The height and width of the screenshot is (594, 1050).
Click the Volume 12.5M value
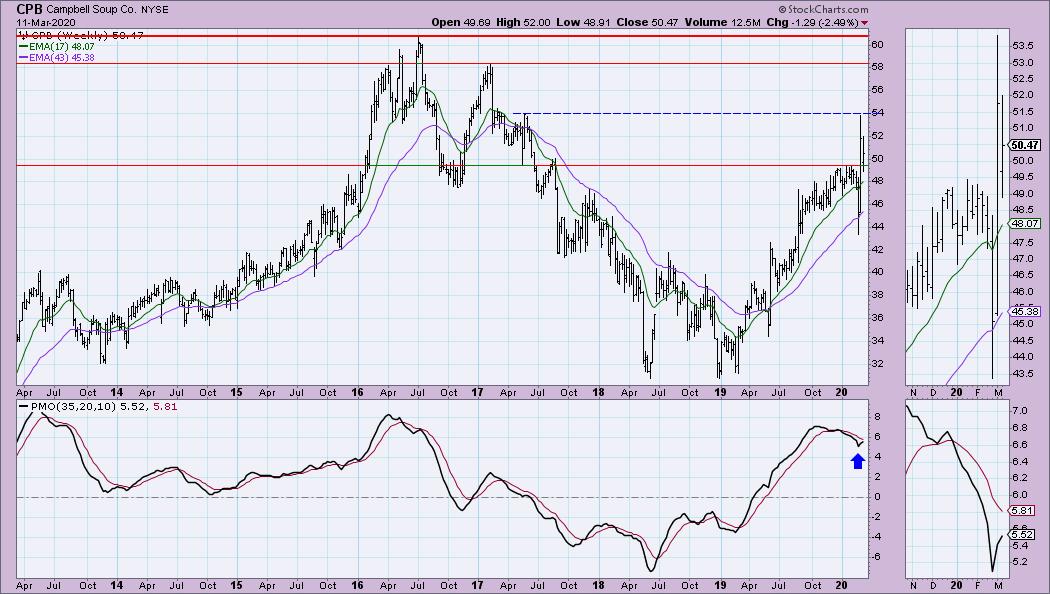pos(722,22)
